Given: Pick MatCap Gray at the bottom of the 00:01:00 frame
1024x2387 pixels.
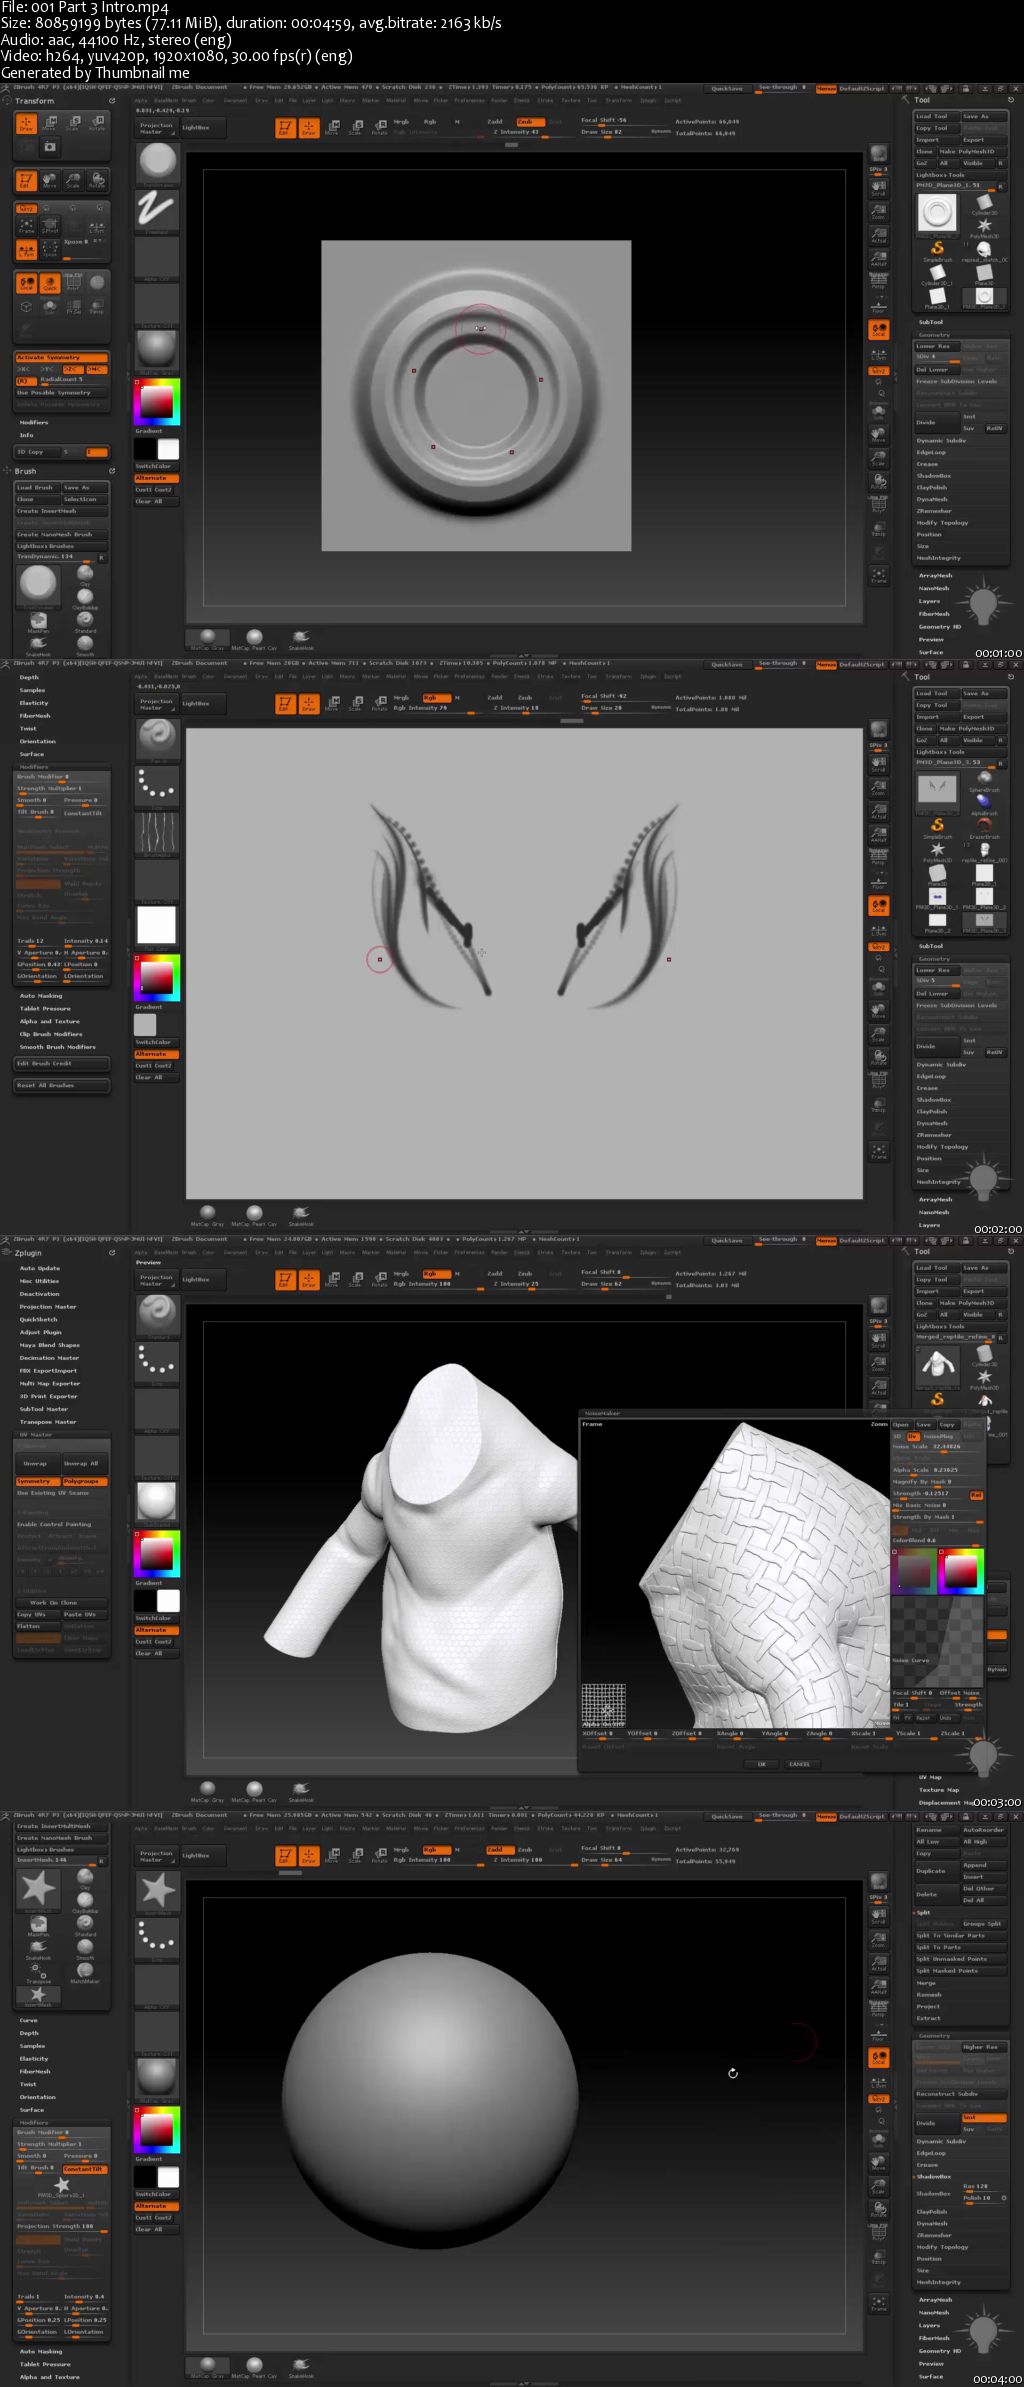Looking at the screenshot, I should point(207,638).
